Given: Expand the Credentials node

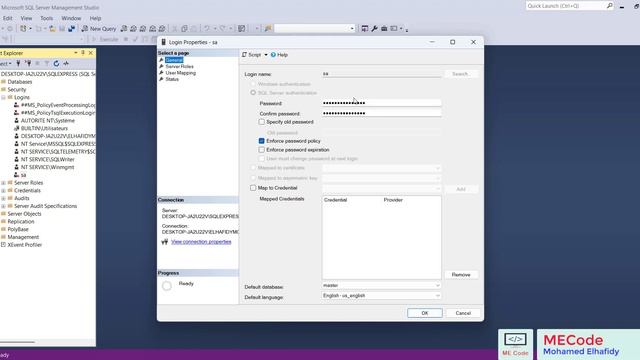Looking at the screenshot, I should (3, 191).
